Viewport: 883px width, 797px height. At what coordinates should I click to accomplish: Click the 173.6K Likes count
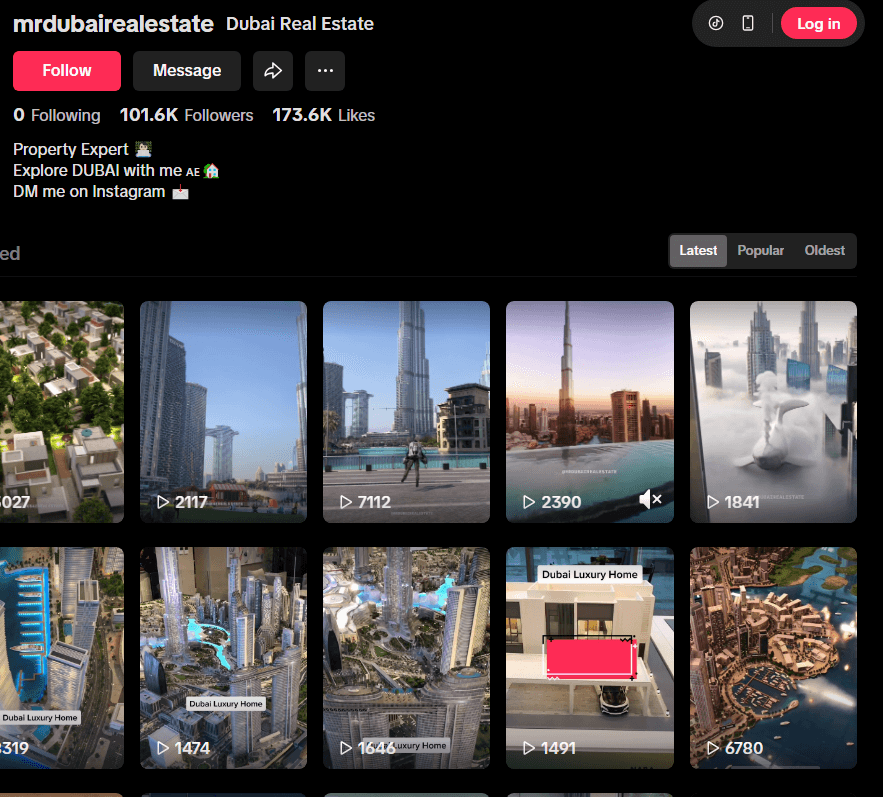tap(324, 115)
